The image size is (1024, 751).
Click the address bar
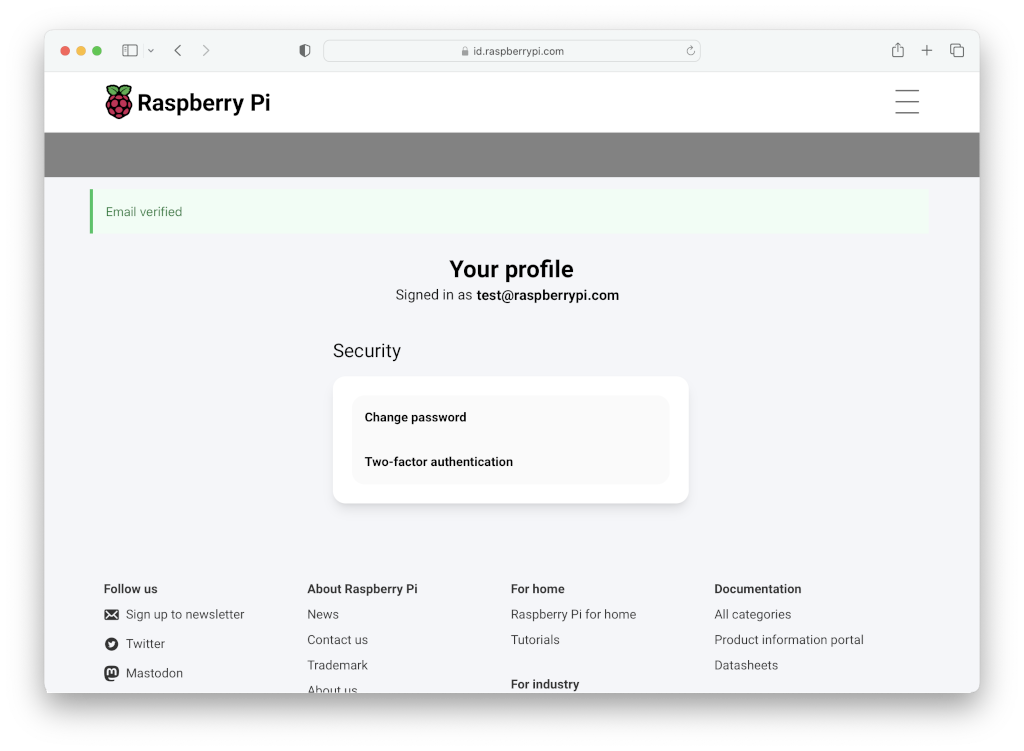click(x=512, y=50)
